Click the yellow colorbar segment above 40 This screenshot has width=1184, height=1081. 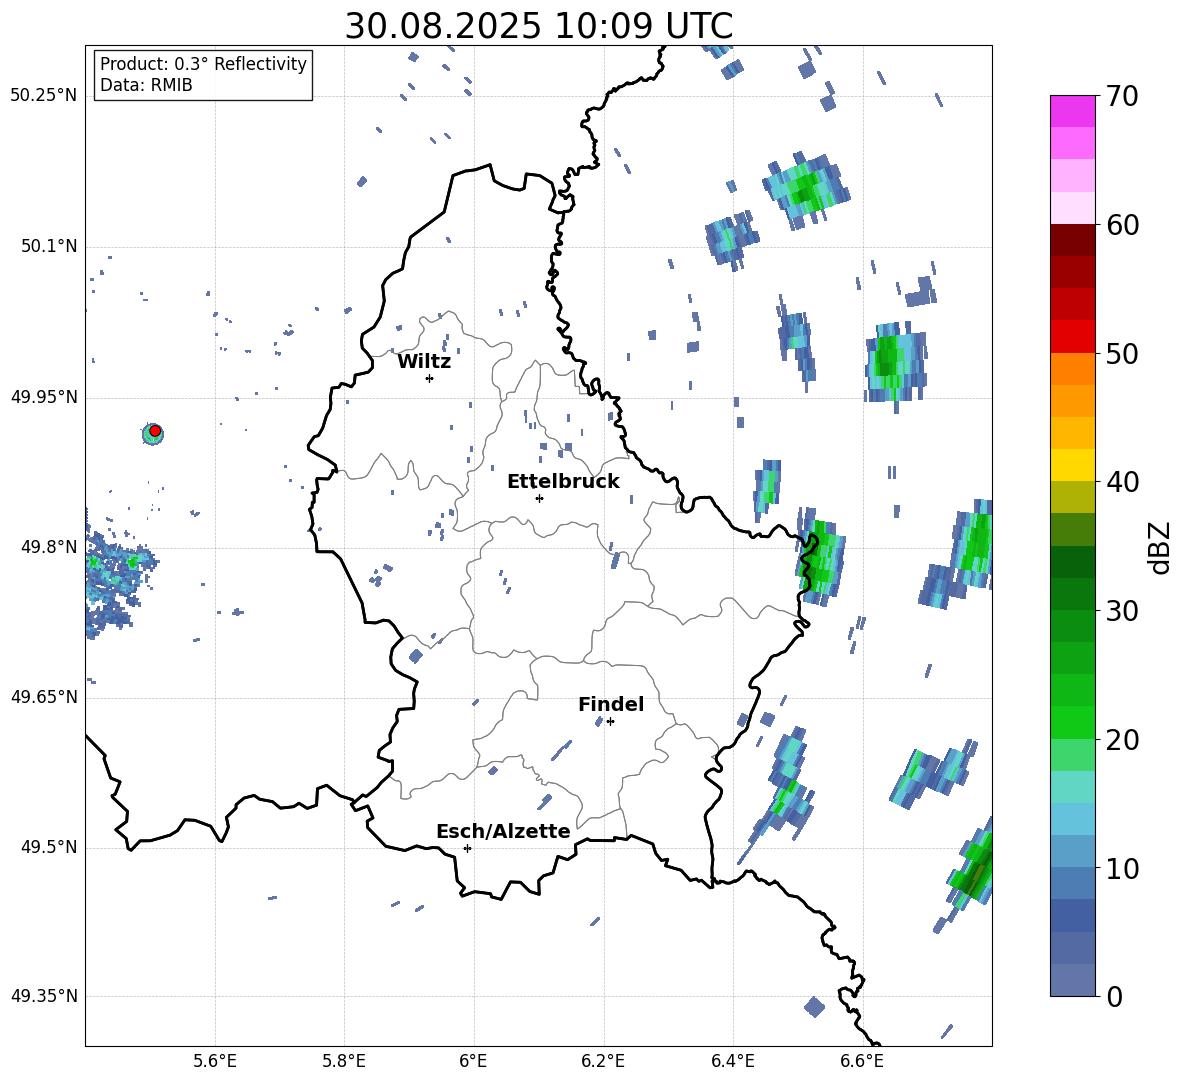(x=1072, y=465)
